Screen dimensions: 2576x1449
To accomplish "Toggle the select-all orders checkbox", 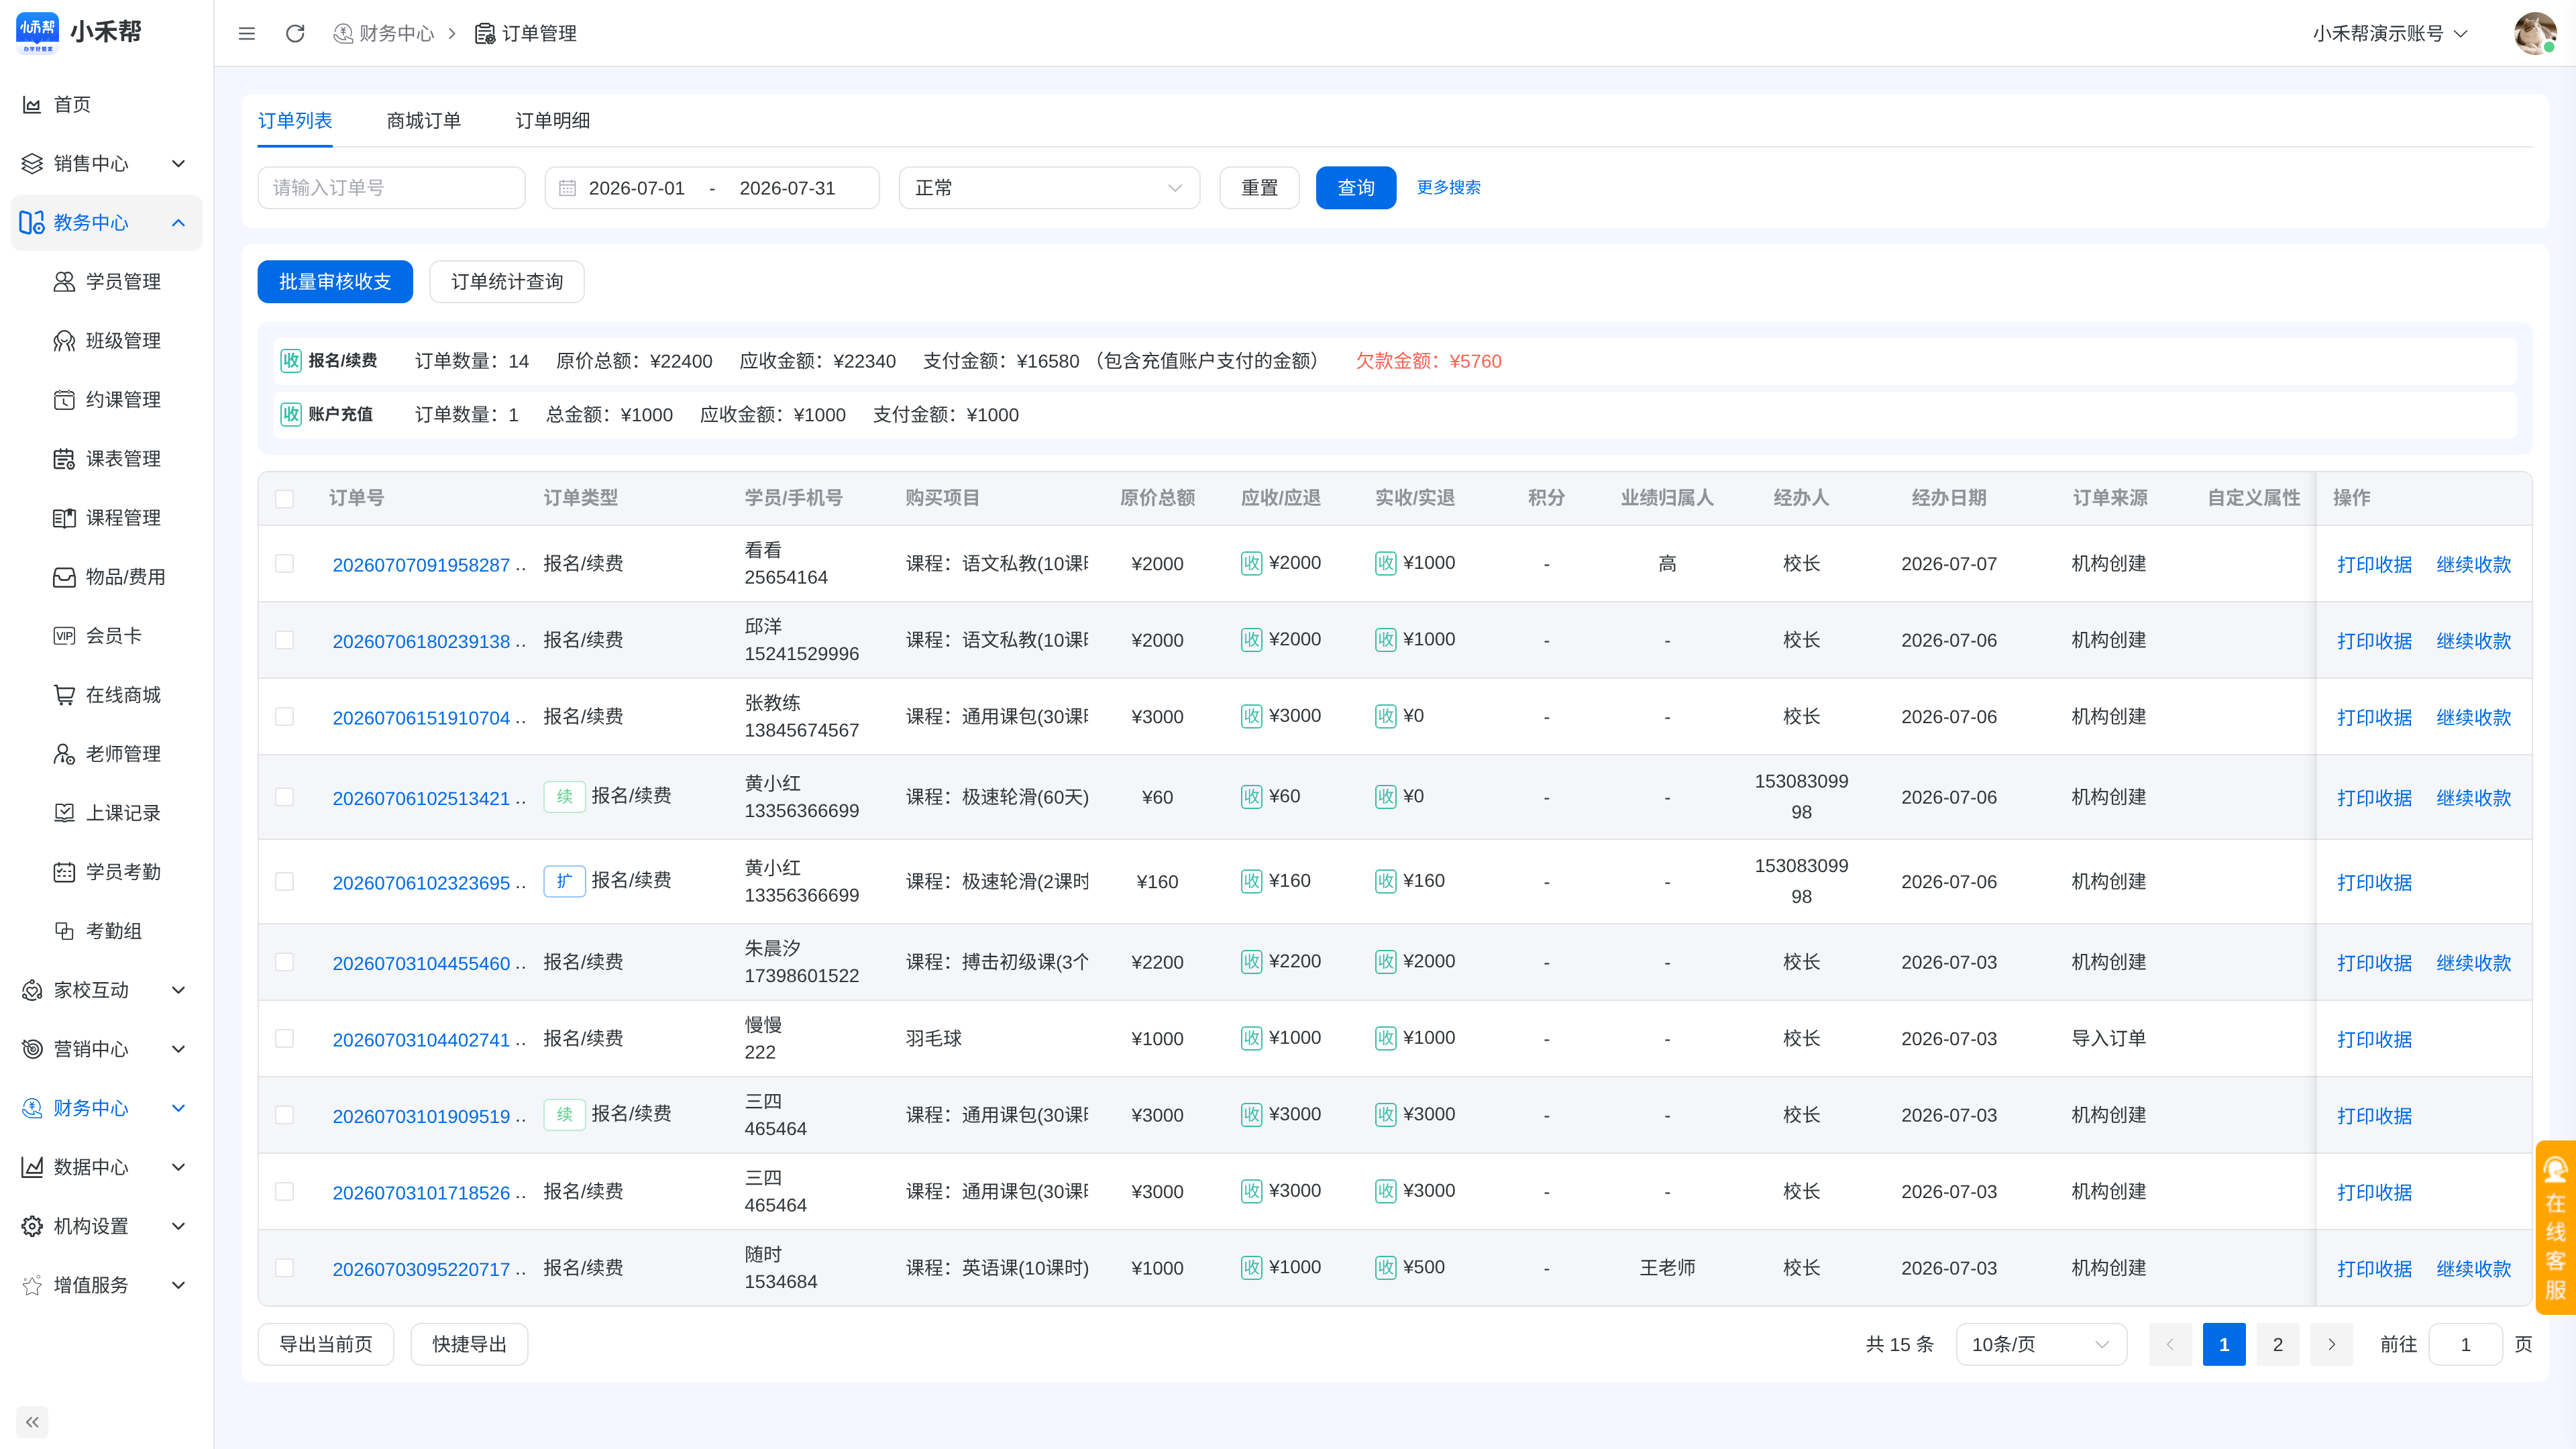I will 285,498.
